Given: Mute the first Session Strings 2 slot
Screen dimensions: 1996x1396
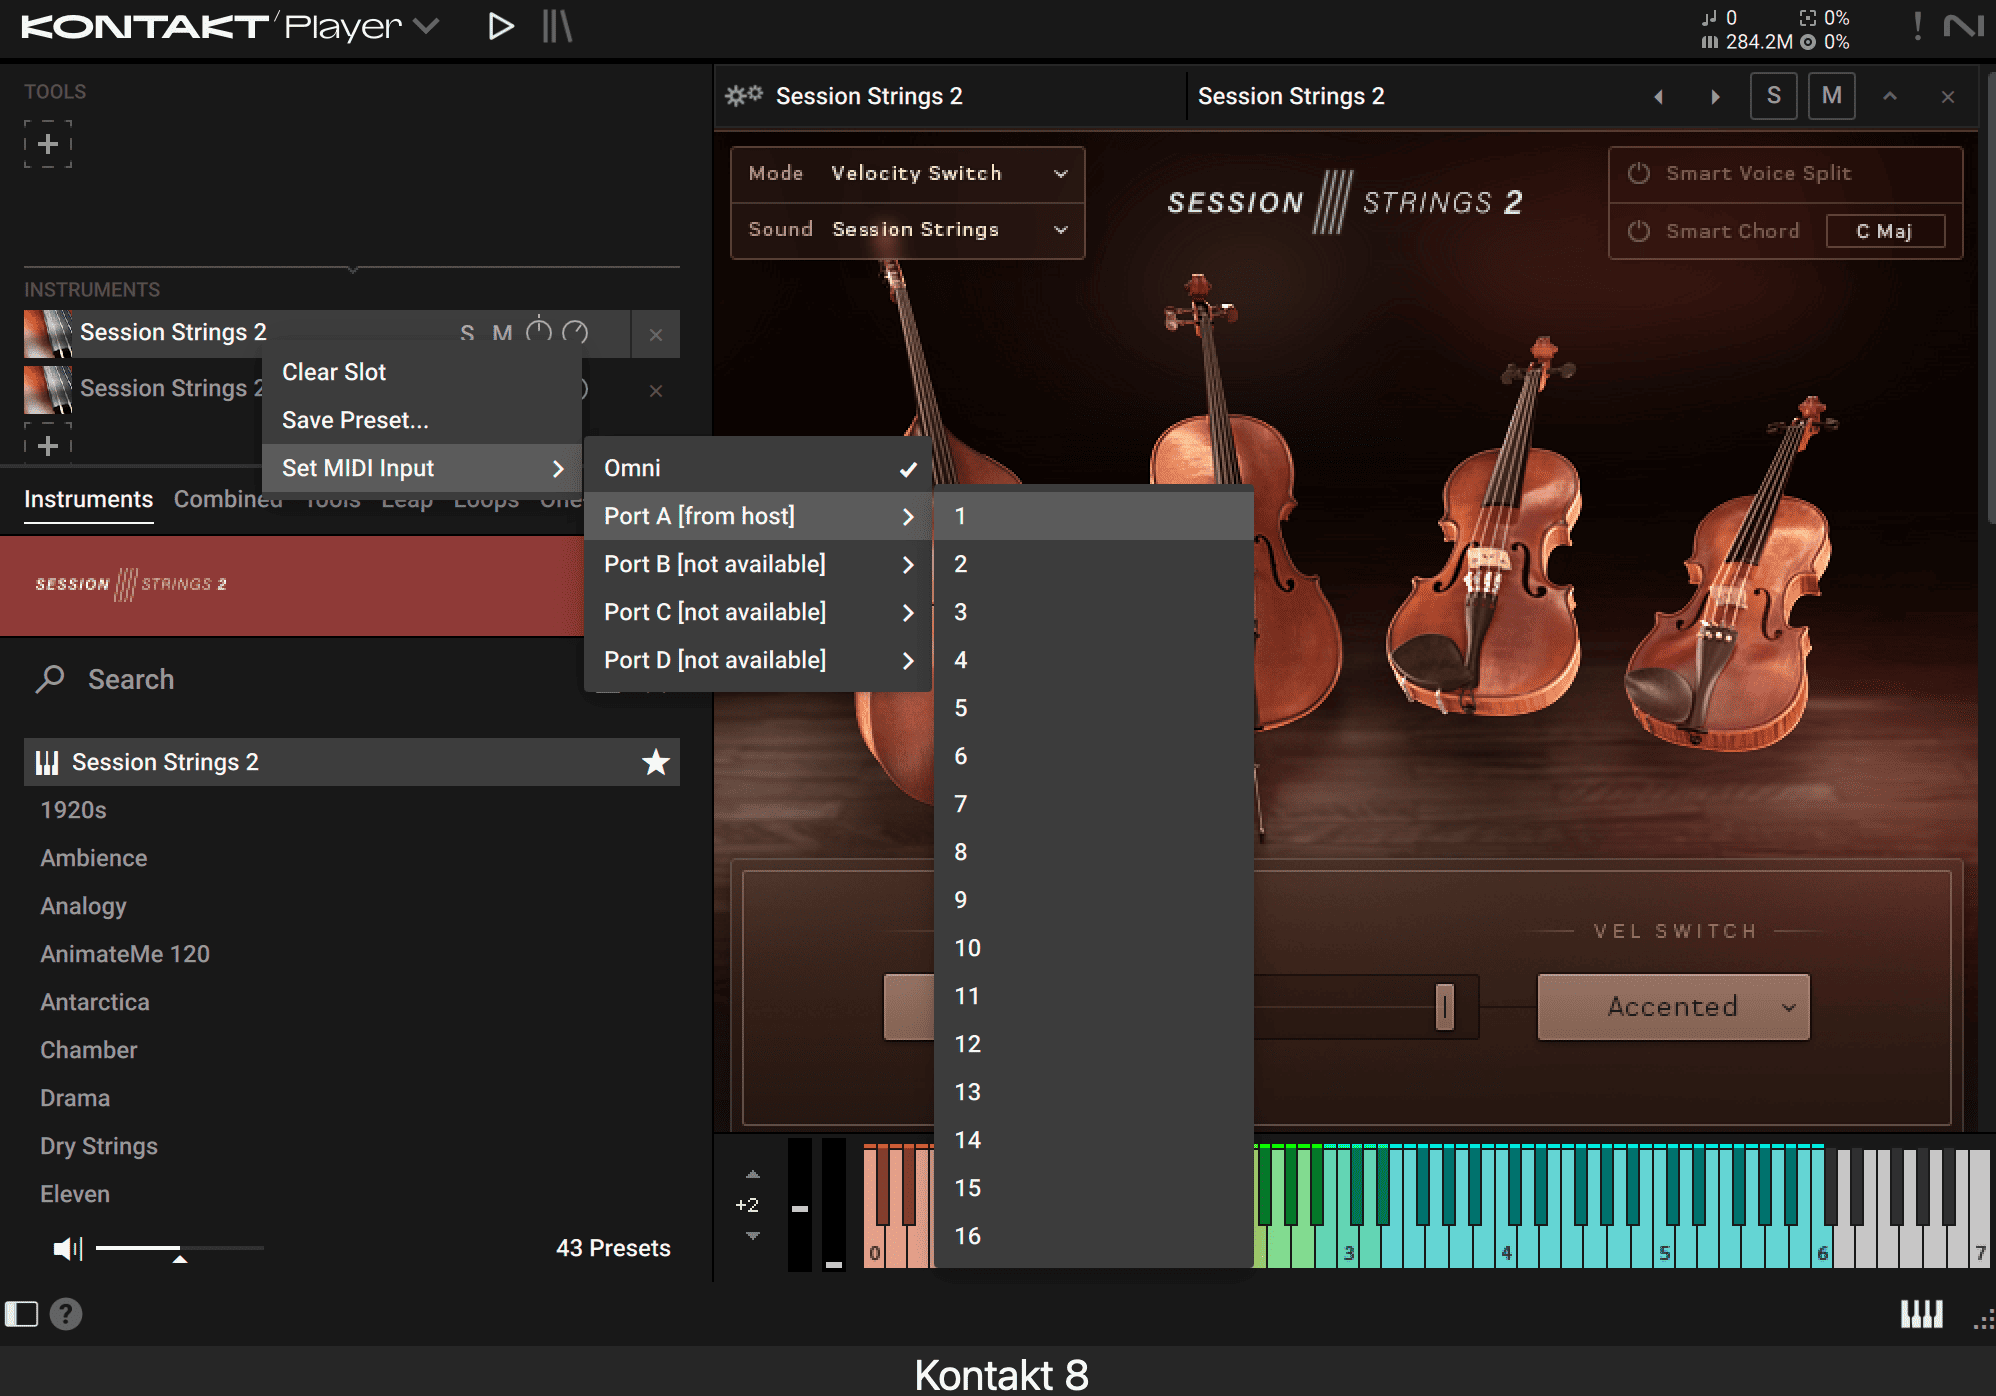Looking at the screenshot, I should [x=502, y=333].
